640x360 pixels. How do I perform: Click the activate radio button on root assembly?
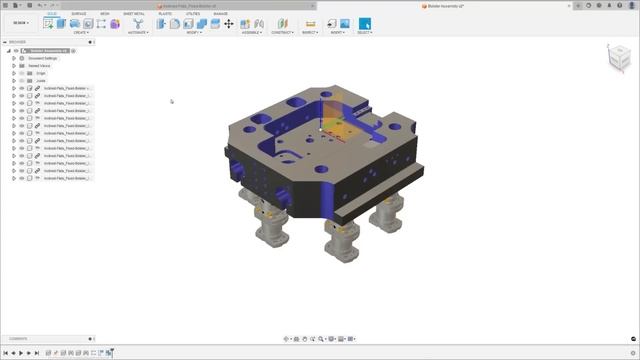point(73,51)
